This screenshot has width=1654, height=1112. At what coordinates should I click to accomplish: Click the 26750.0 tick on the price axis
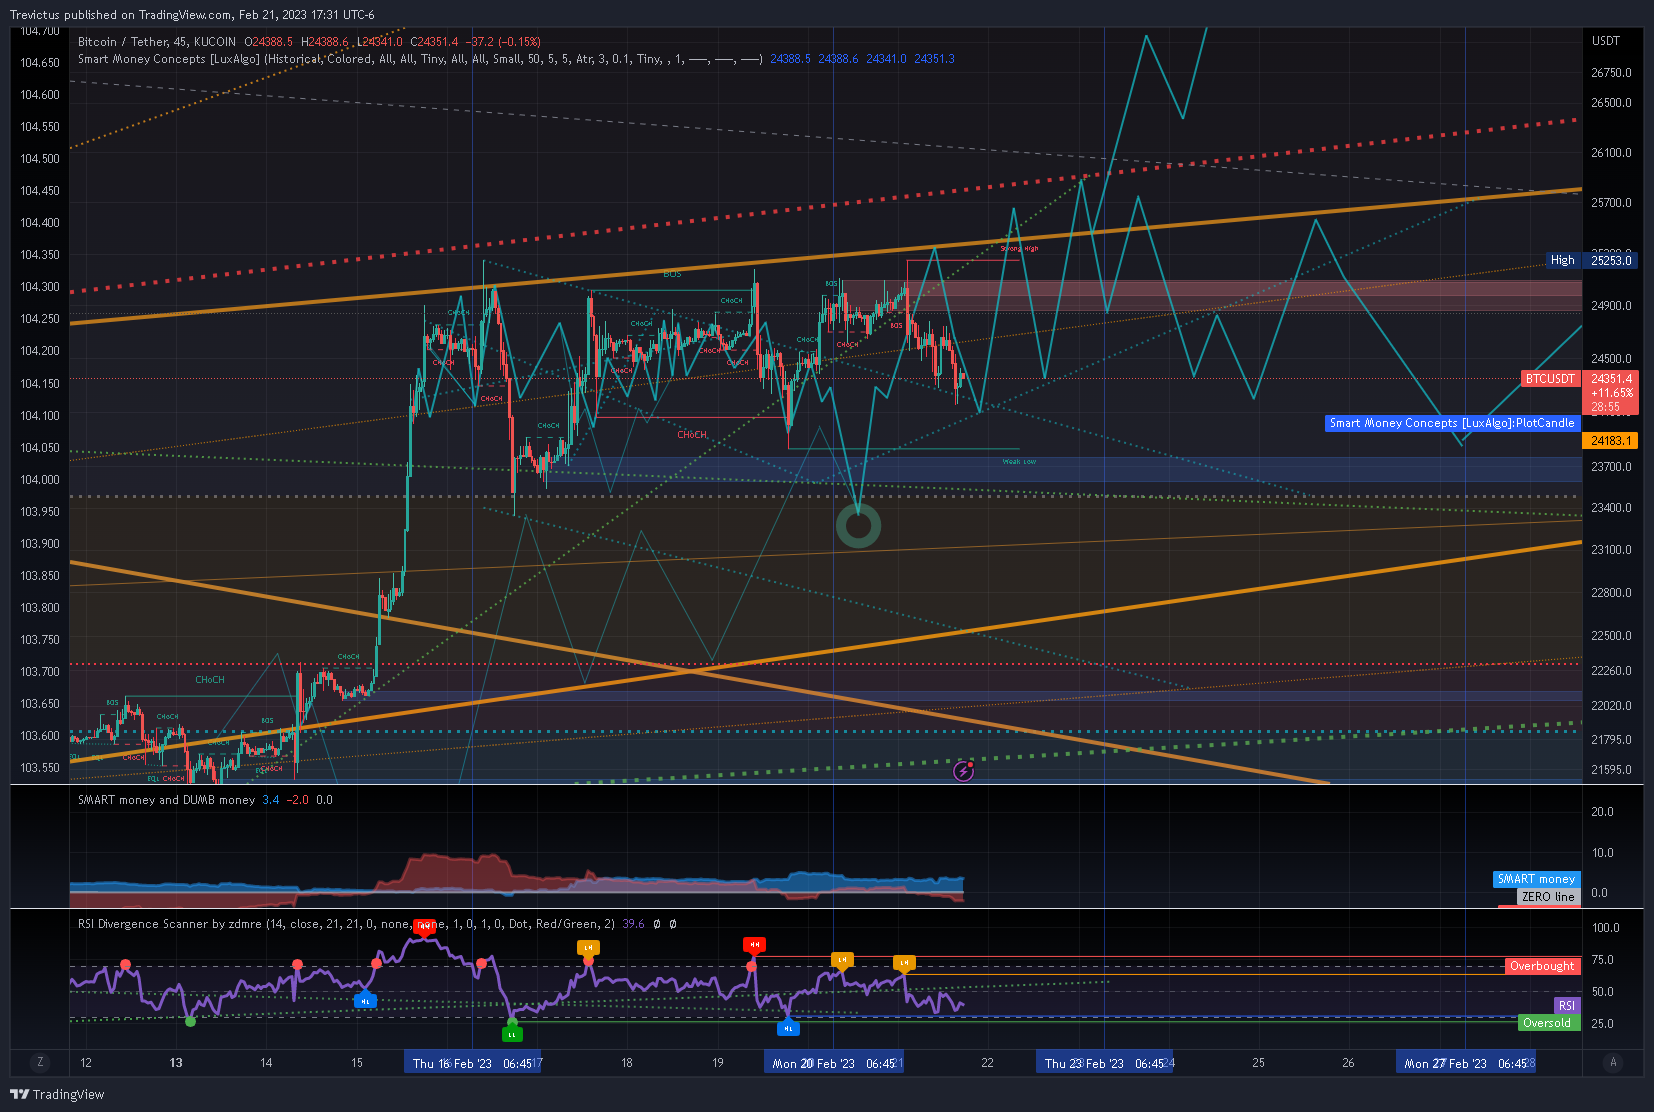pos(1611,73)
